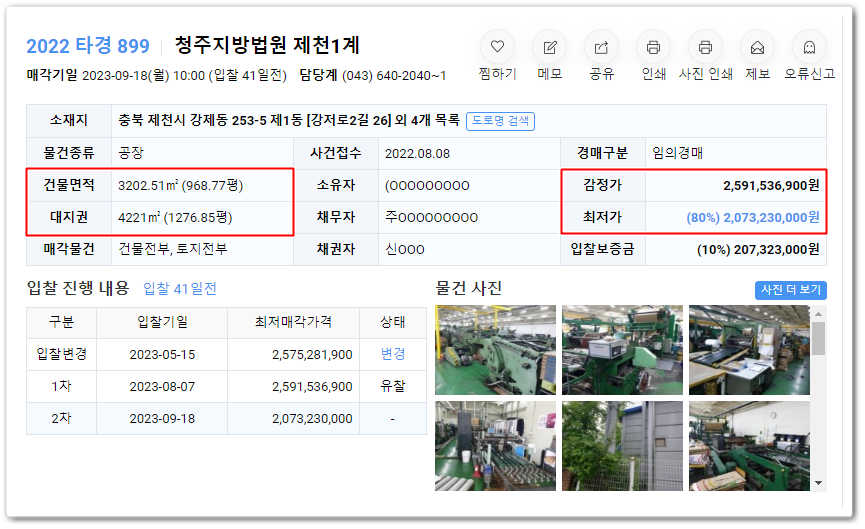Viewport: 865px width, 529px height.
Task: Click the court name 청주지방법원 제천1계
Action: (267, 45)
